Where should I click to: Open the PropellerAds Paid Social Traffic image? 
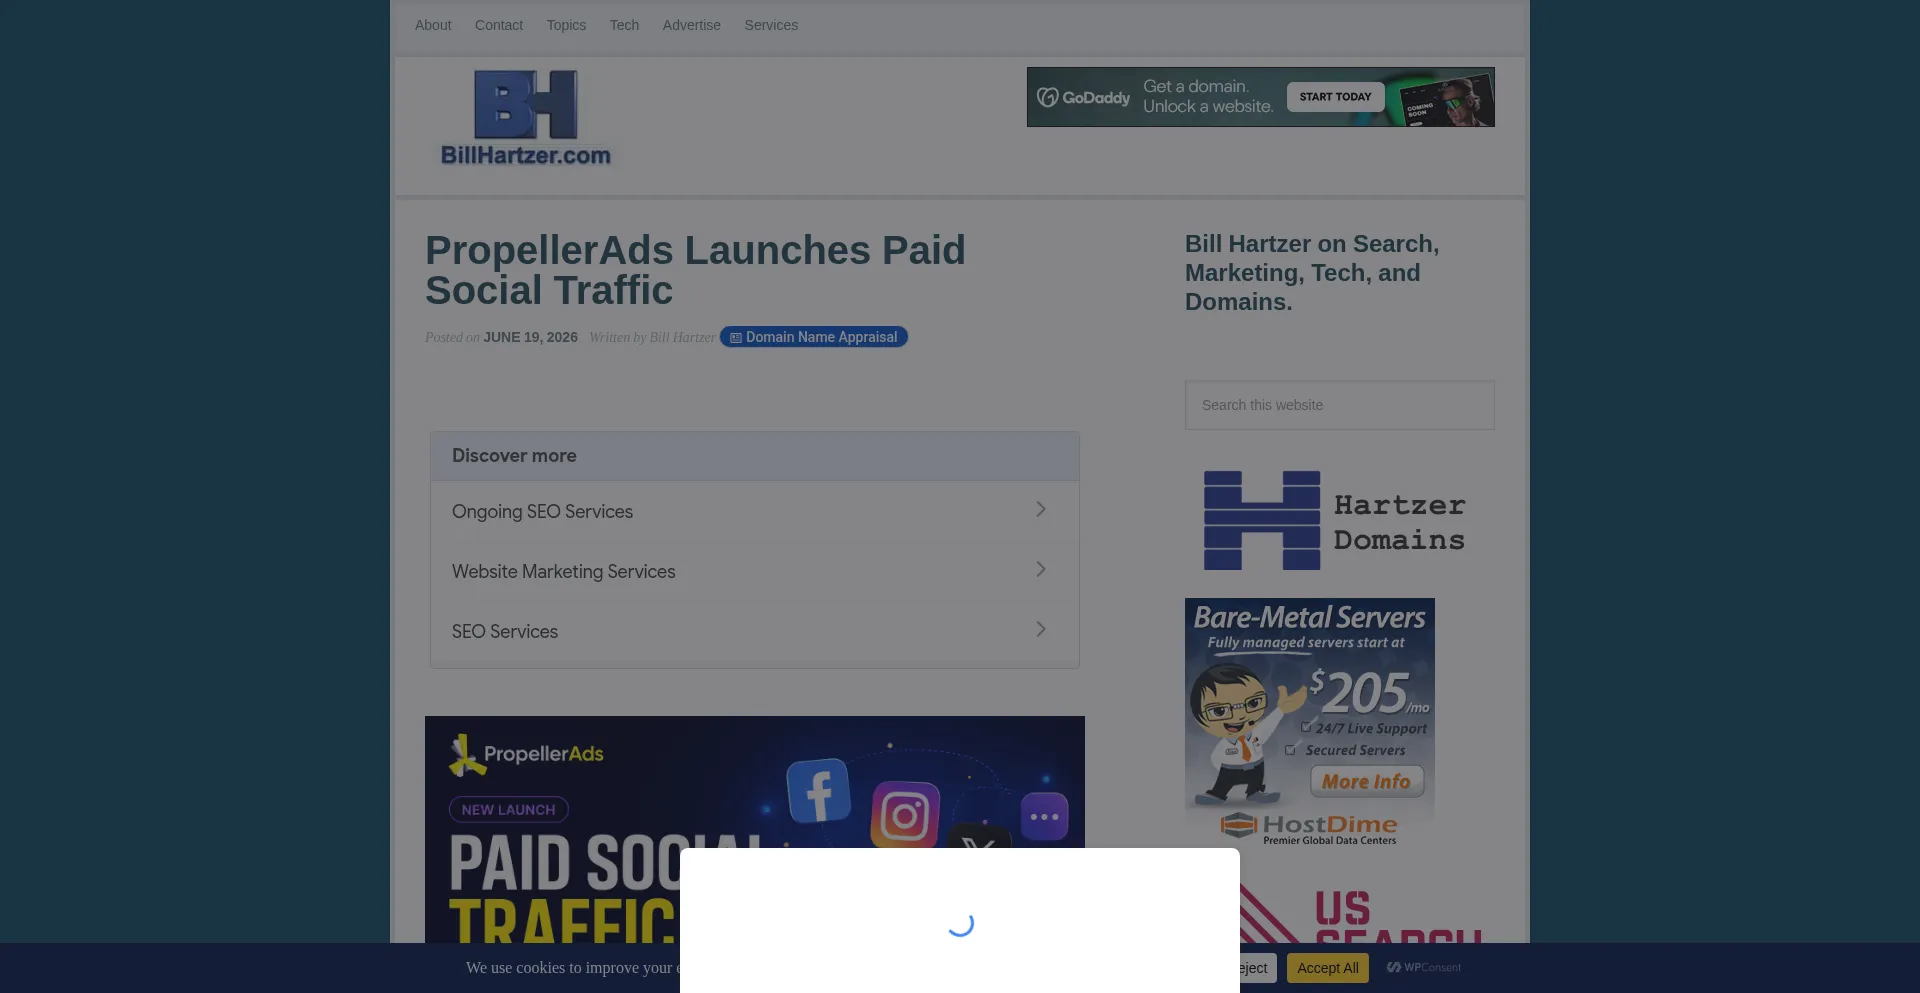pyautogui.click(x=755, y=829)
